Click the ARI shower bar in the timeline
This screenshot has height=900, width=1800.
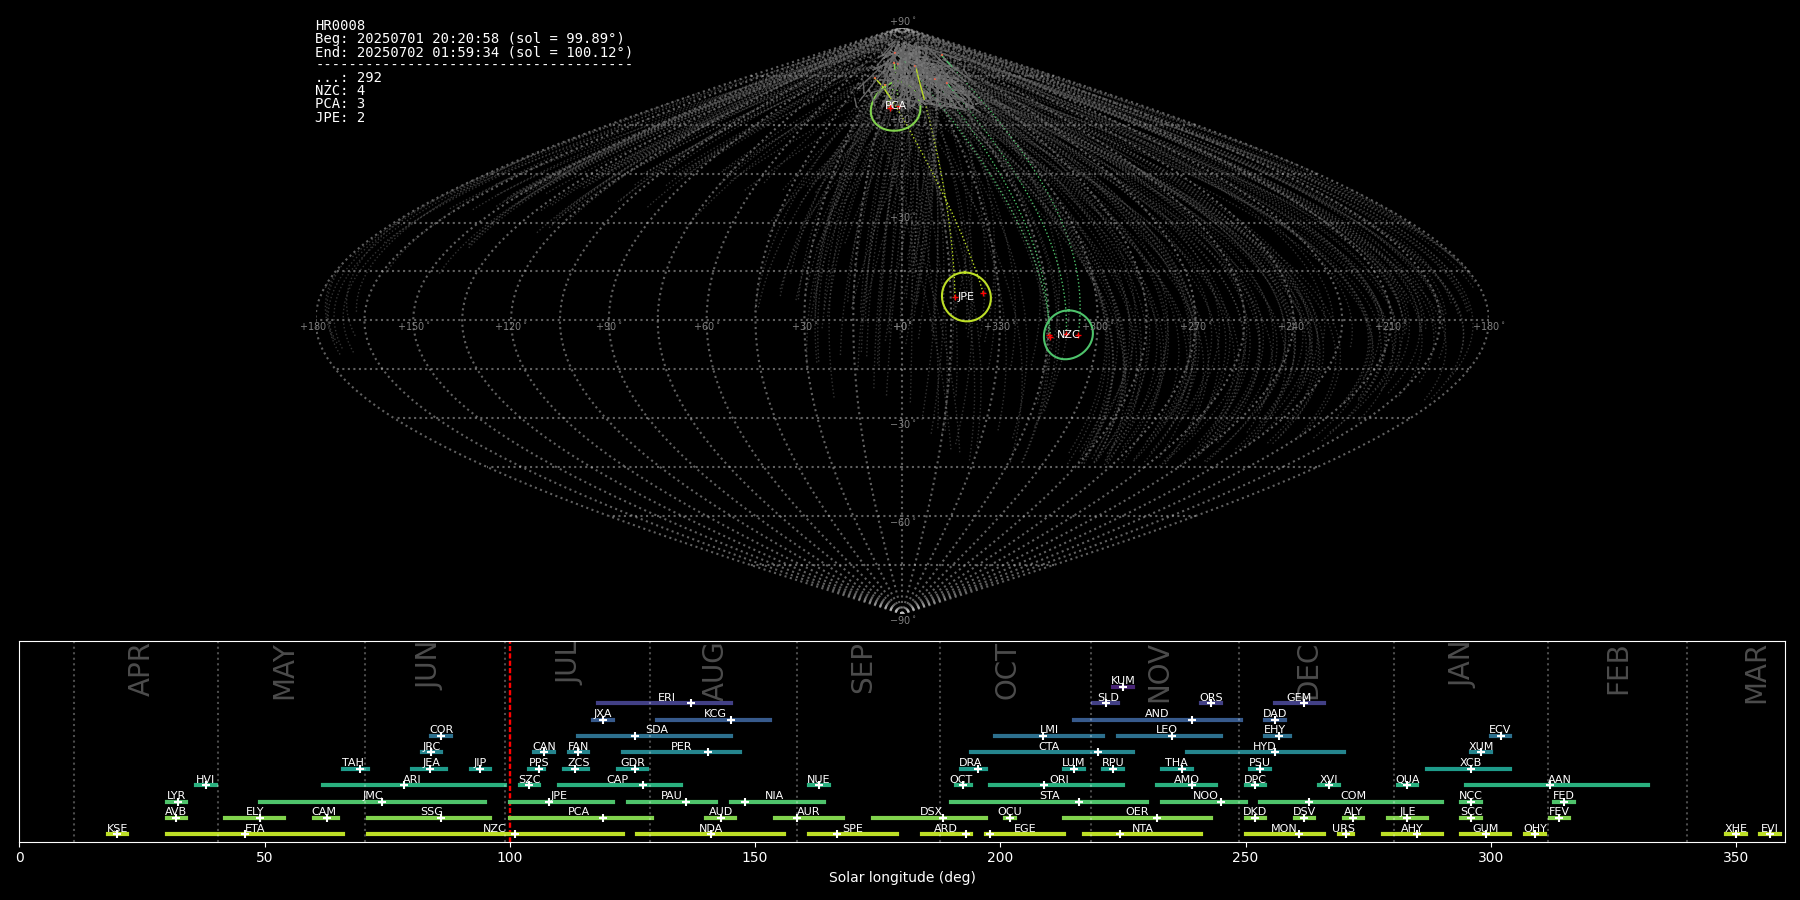click(x=413, y=785)
